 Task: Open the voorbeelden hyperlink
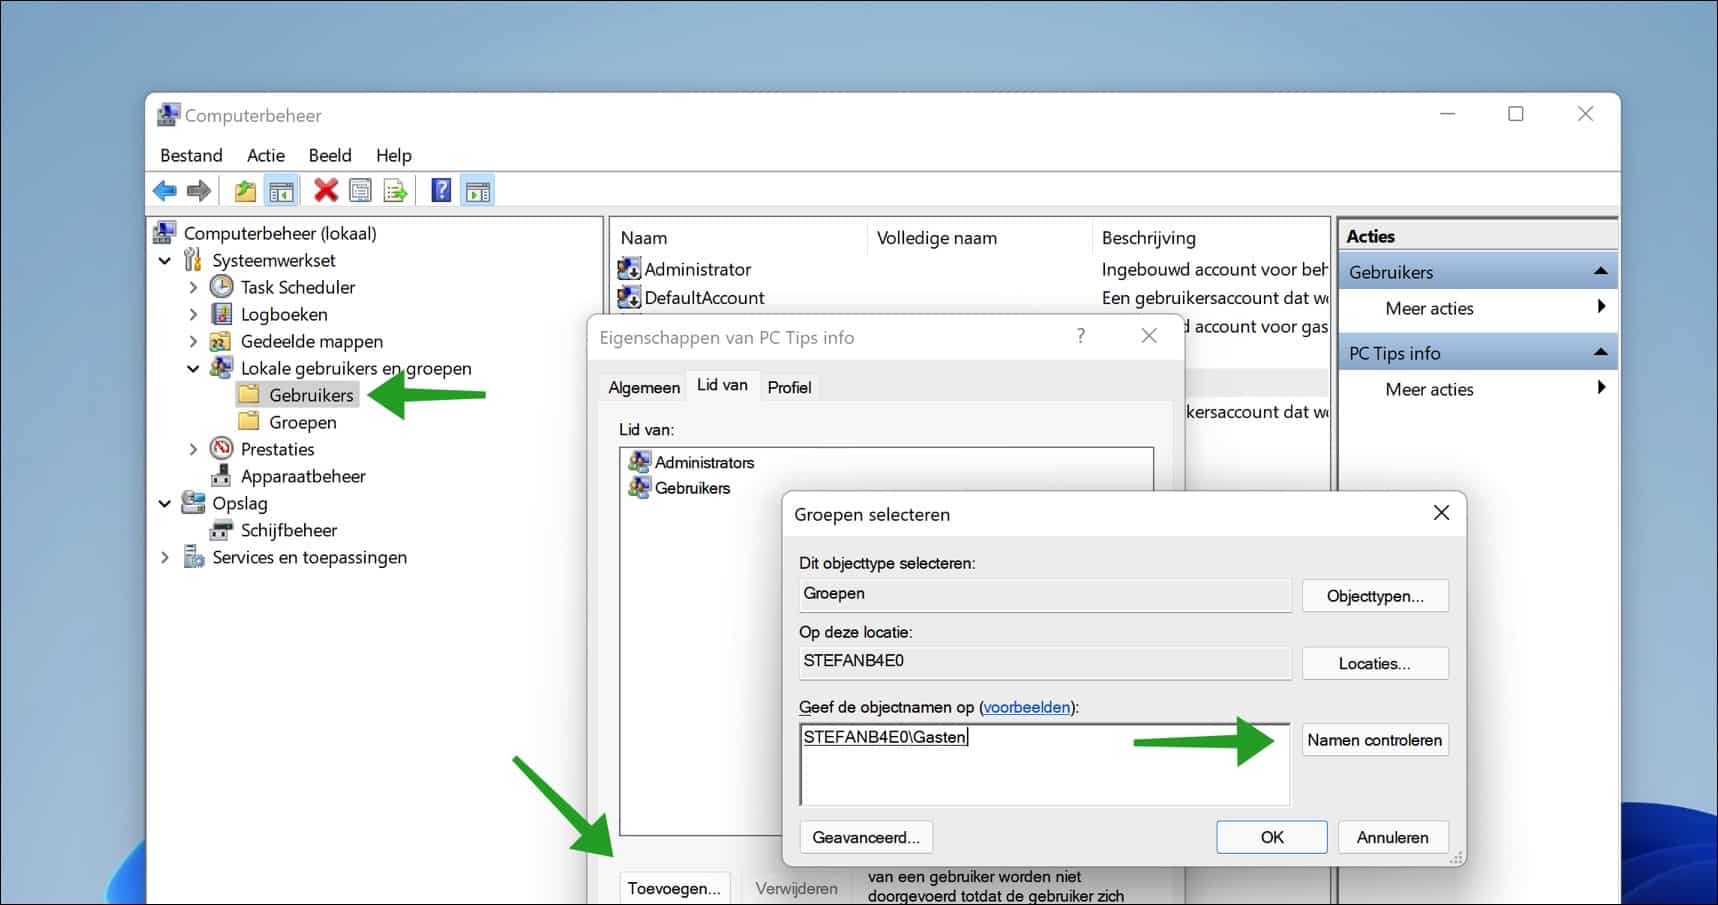1026,707
